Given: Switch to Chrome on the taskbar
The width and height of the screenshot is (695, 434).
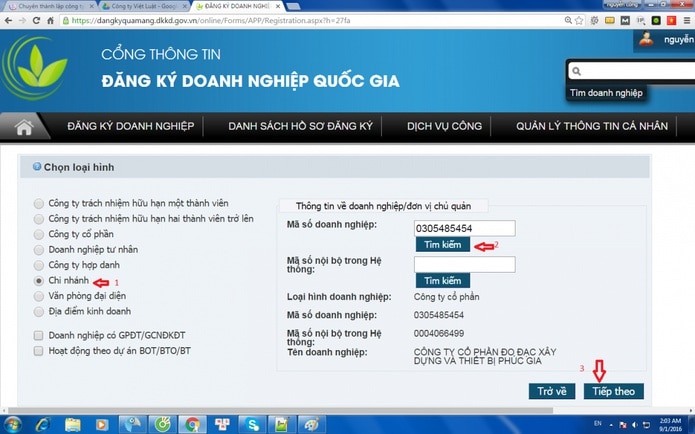Looking at the screenshot, I should pos(192,425).
